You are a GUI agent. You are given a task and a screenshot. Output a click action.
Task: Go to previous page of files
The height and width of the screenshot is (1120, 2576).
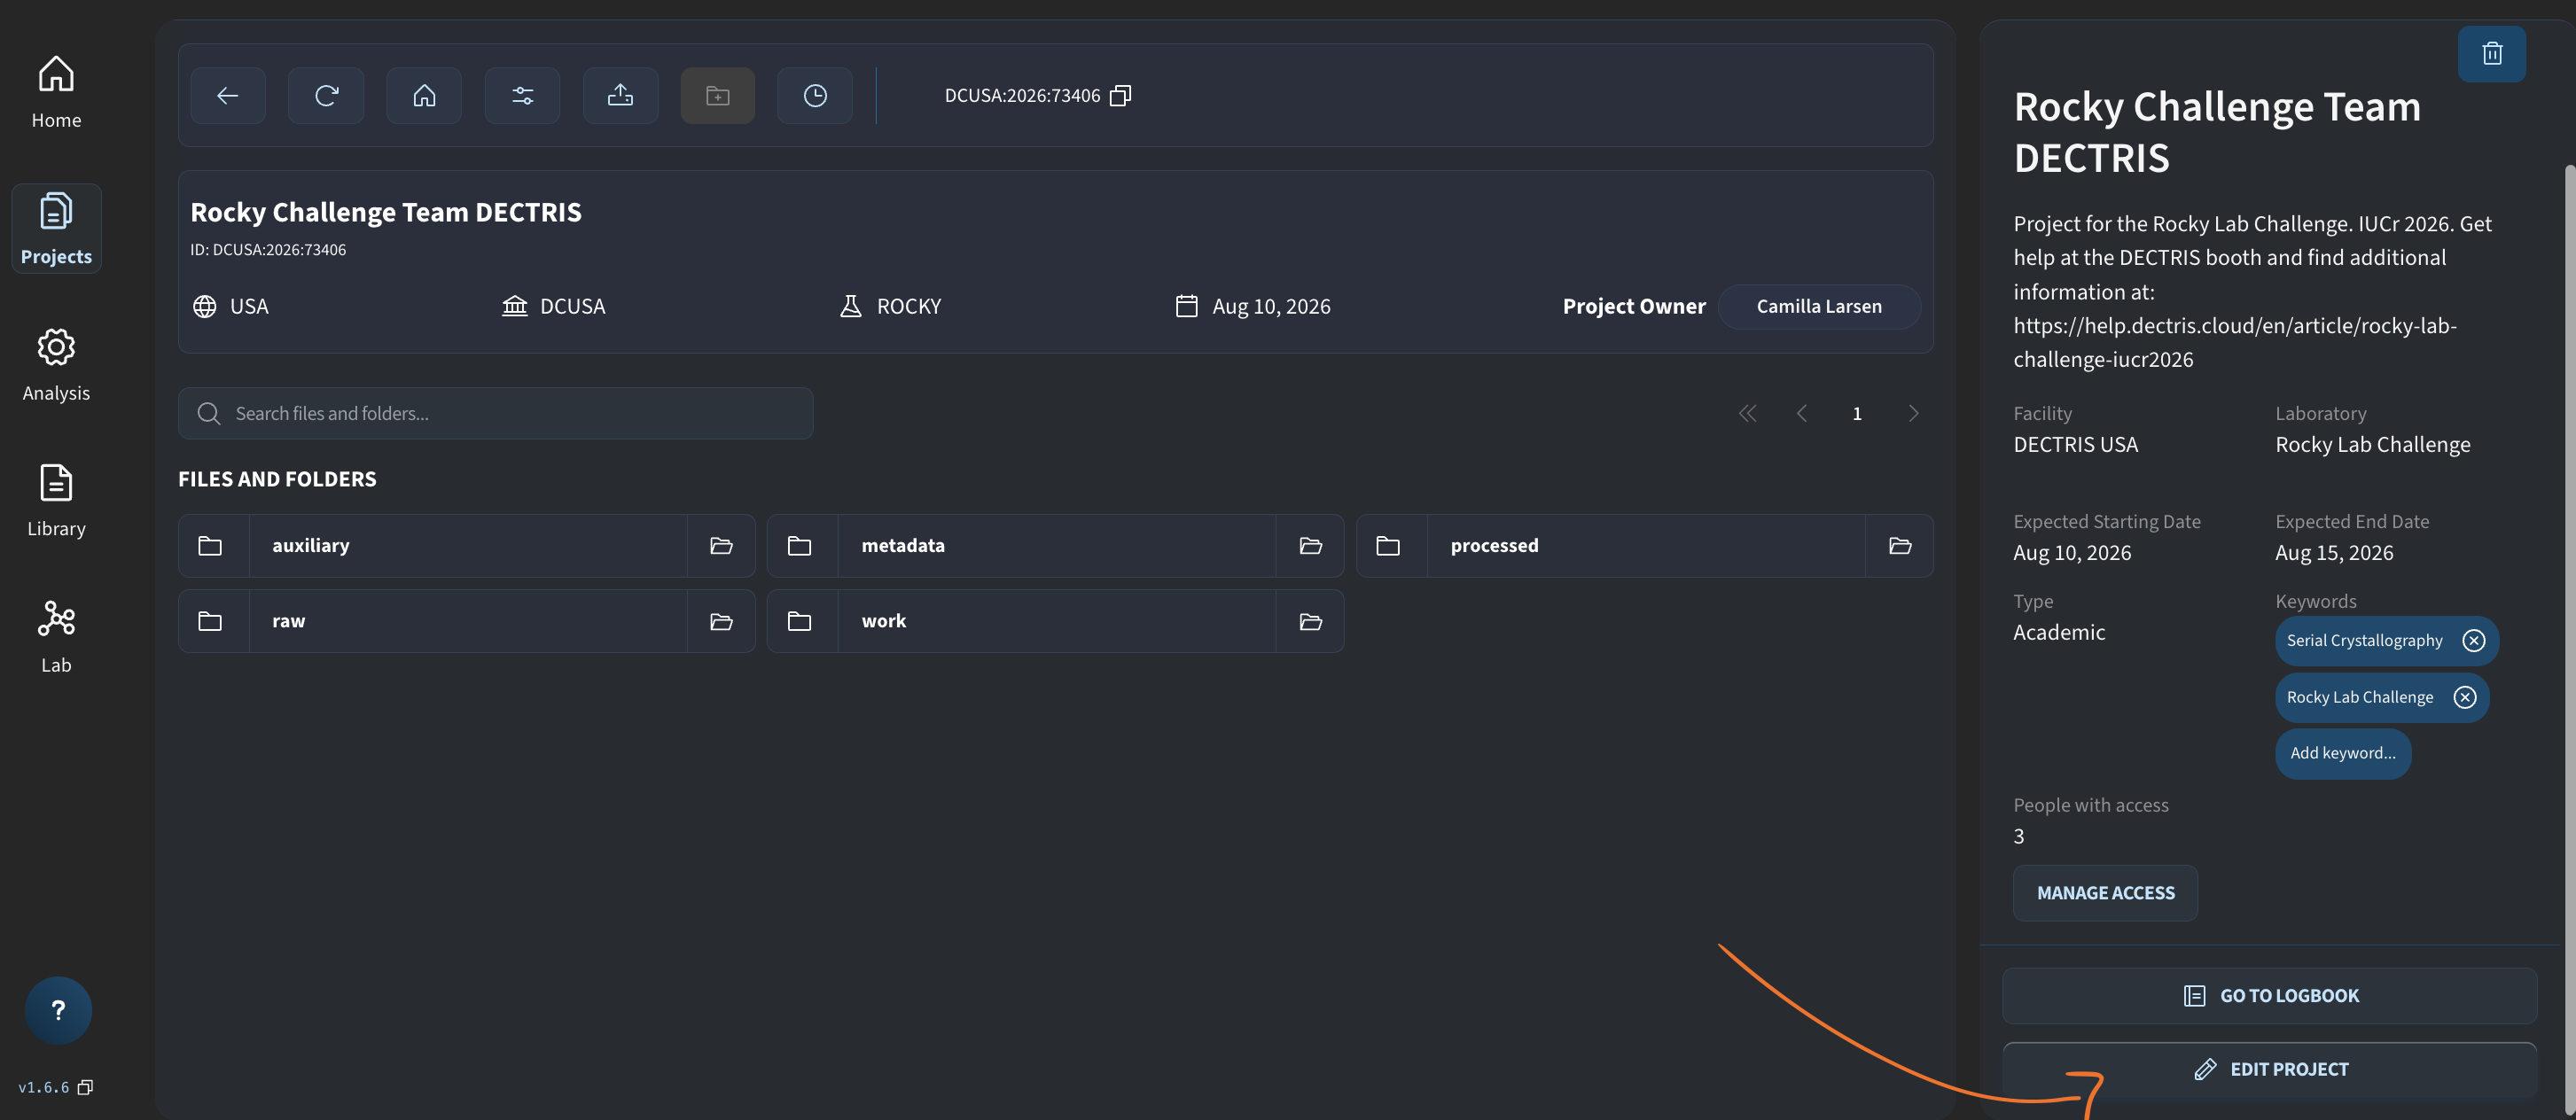click(x=1802, y=414)
